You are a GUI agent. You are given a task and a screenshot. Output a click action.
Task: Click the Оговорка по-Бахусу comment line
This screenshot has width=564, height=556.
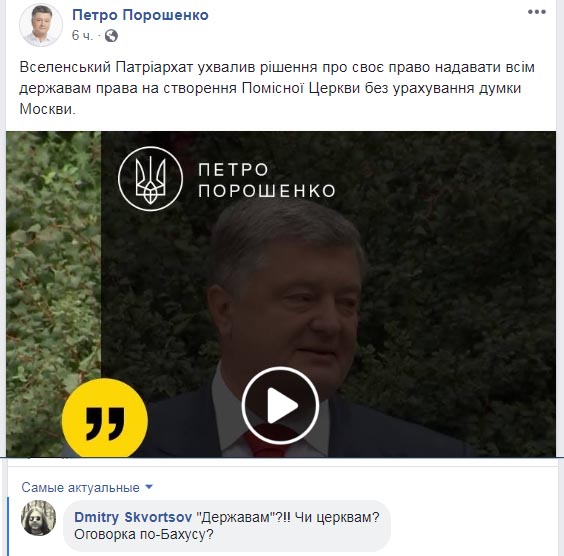144,534
